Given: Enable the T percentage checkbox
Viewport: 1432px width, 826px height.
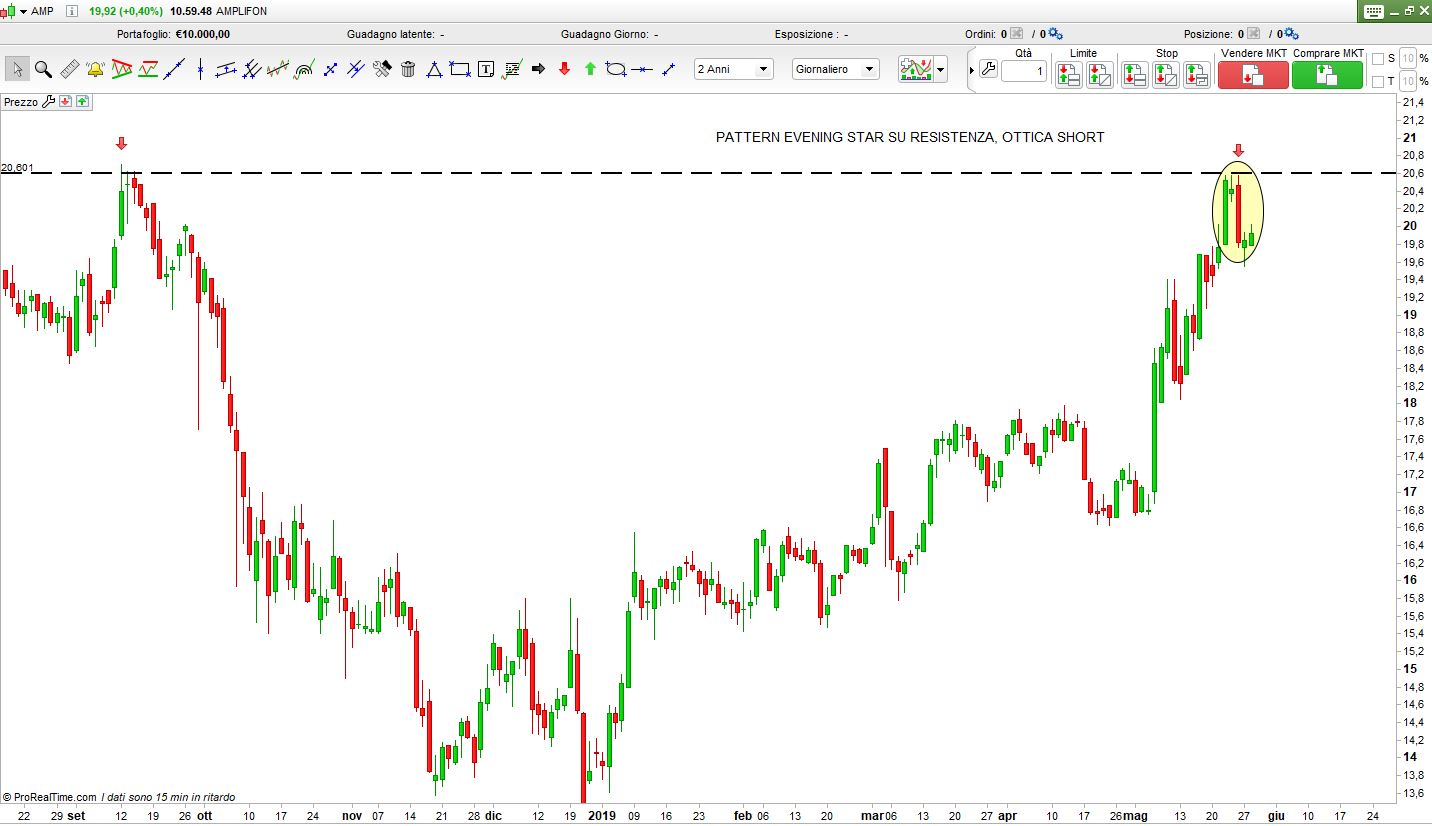Looking at the screenshot, I should (1378, 81).
